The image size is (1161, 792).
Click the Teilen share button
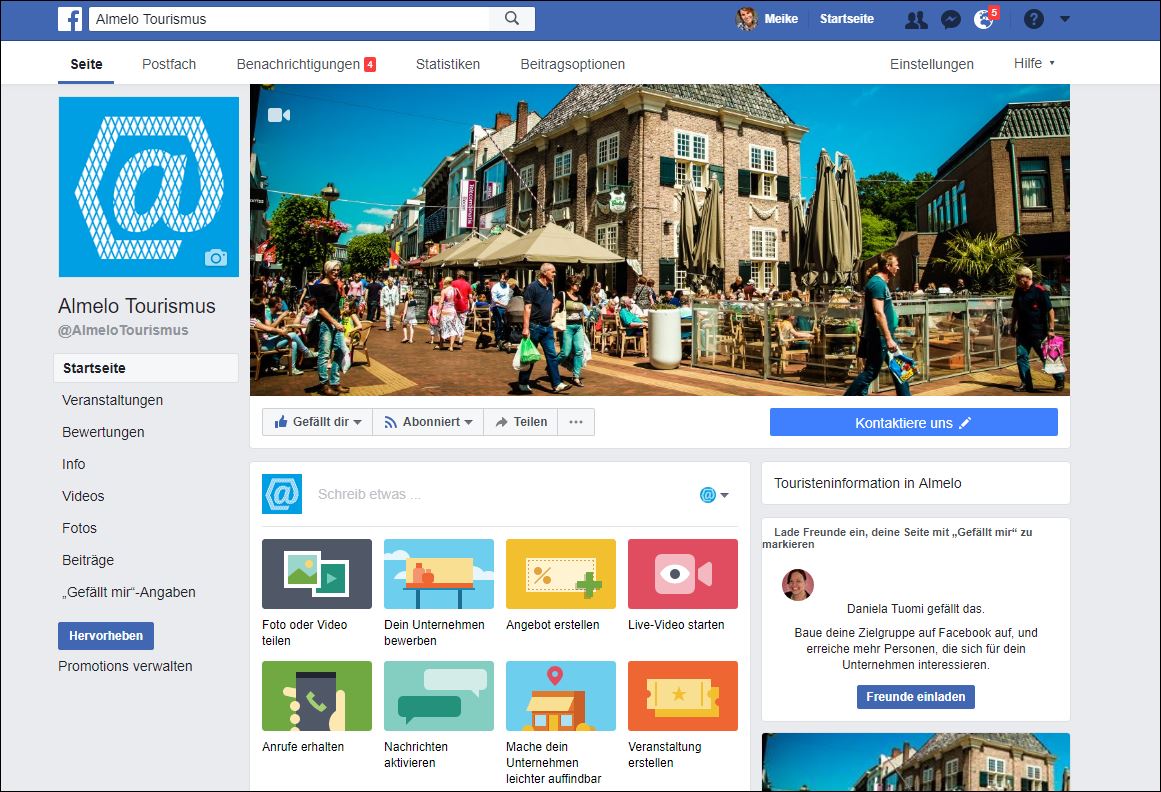point(521,422)
